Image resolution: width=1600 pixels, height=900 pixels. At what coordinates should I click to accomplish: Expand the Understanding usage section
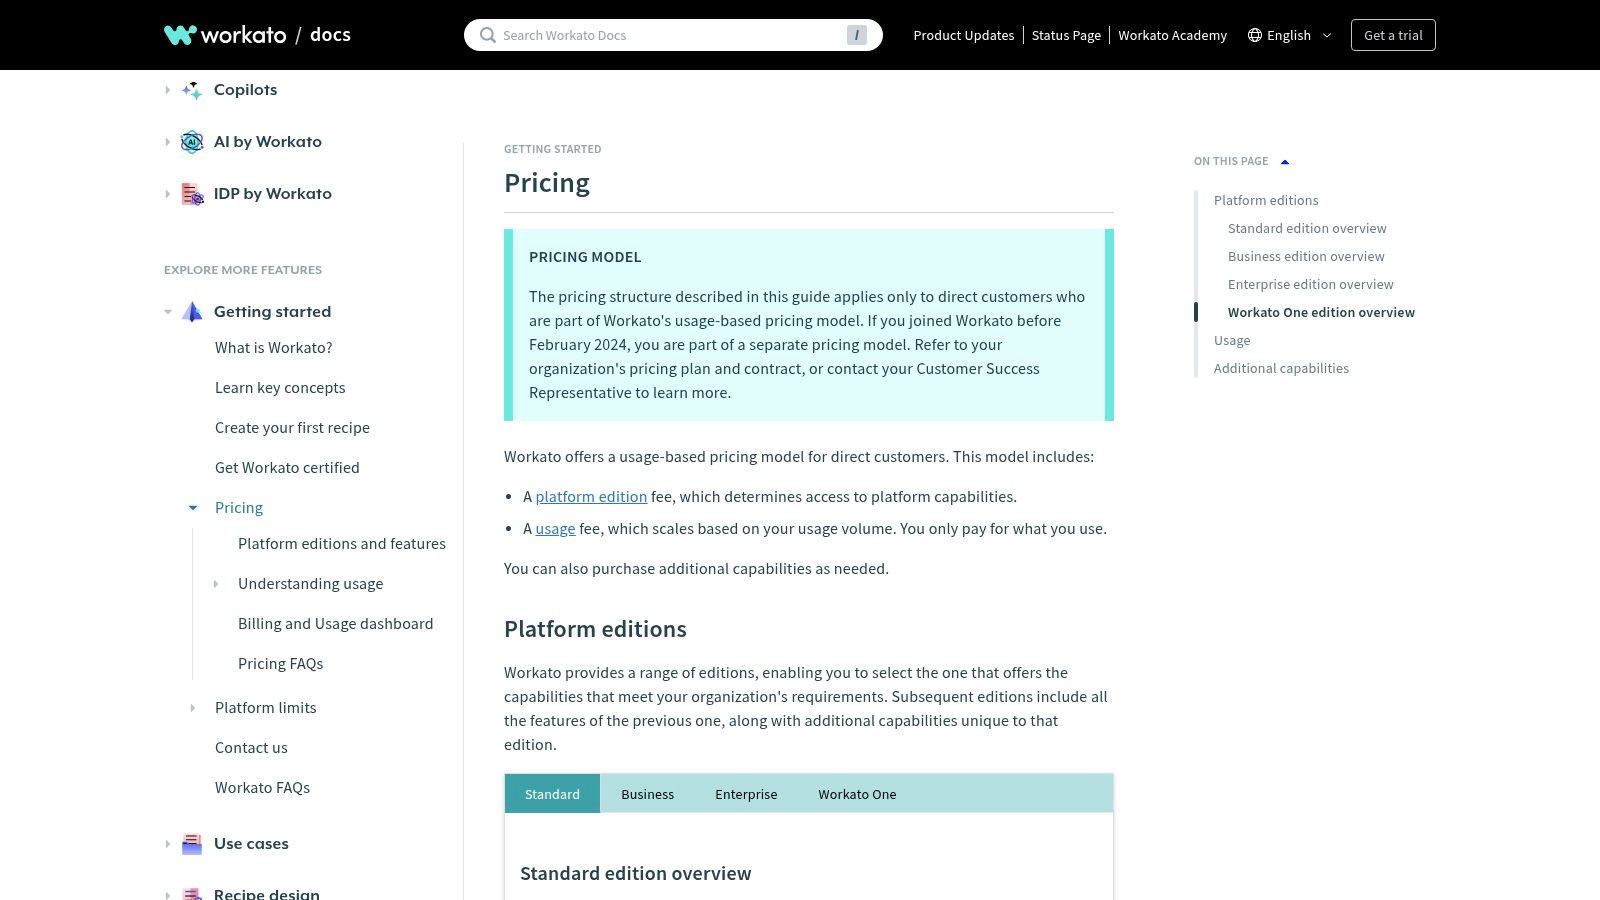click(216, 583)
